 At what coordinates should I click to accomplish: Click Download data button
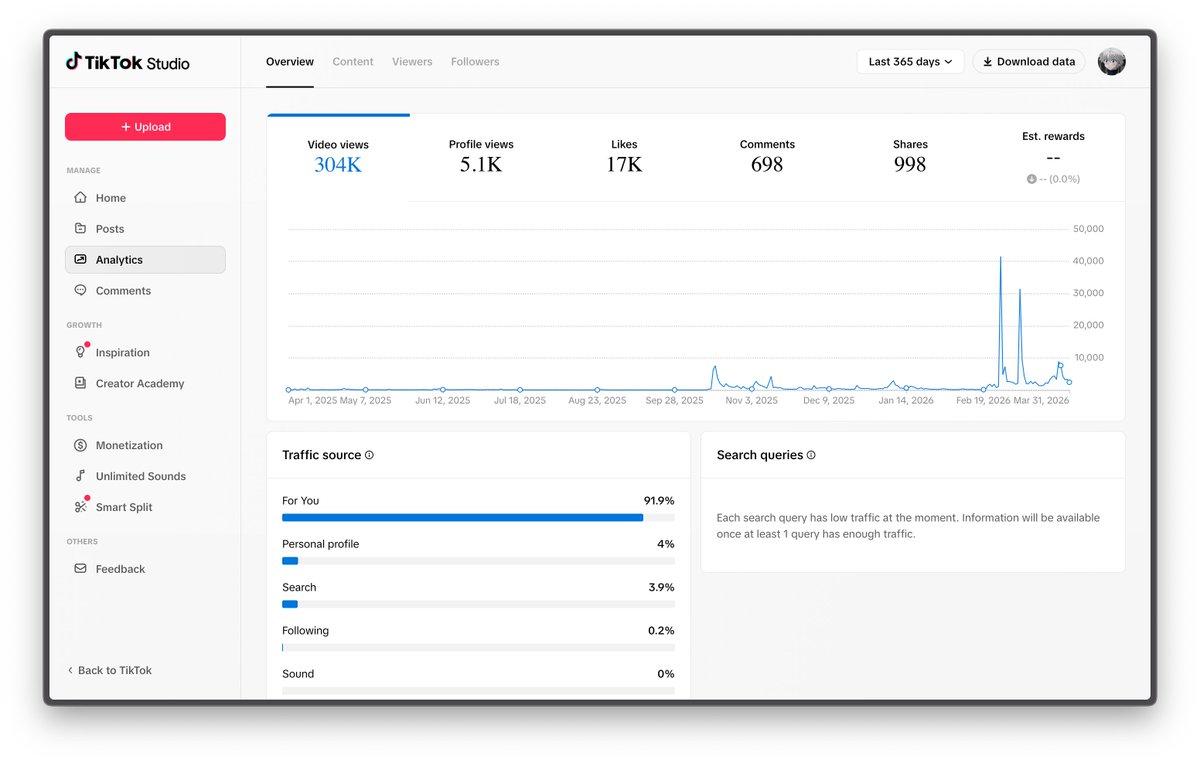[x=1030, y=62]
